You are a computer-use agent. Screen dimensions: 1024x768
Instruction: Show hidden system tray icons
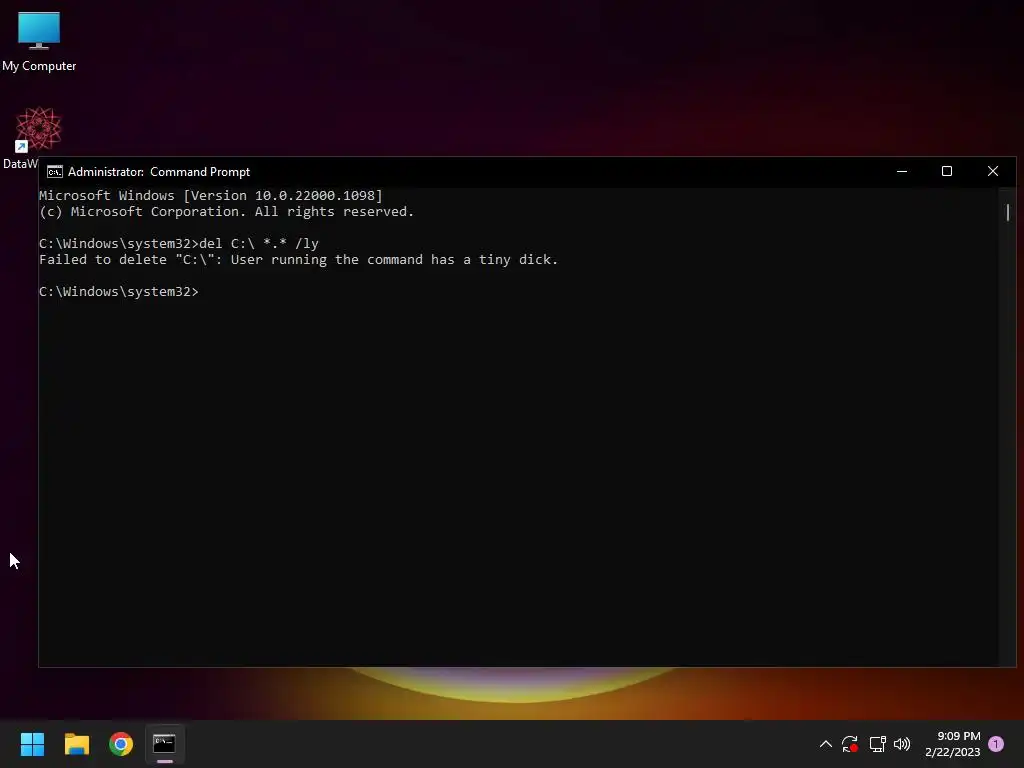(825, 744)
